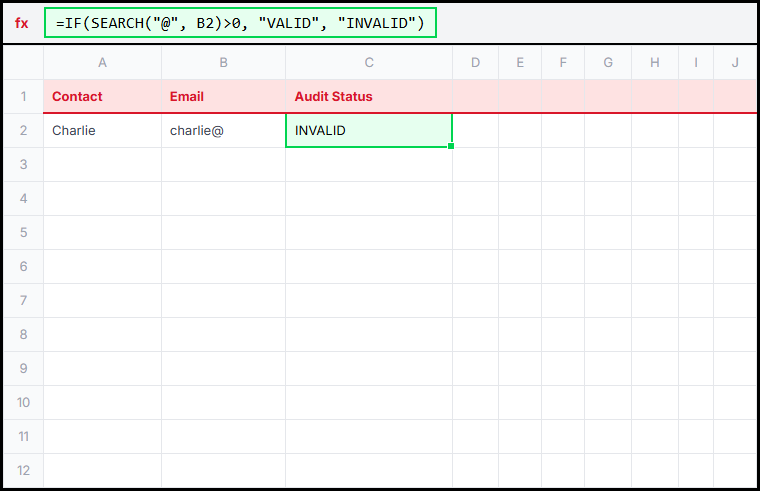Select row 6 header
The height and width of the screenshot is (491, 760).
click(23, 266)
